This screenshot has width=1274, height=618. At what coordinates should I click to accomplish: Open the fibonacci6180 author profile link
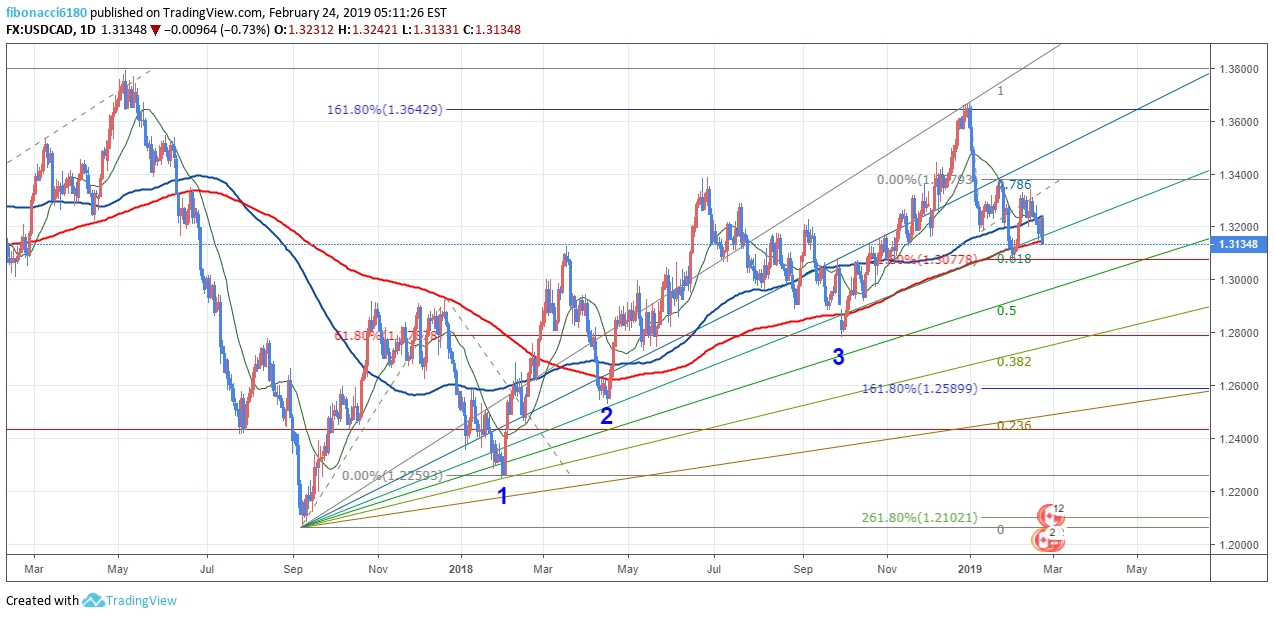[44, 12]
